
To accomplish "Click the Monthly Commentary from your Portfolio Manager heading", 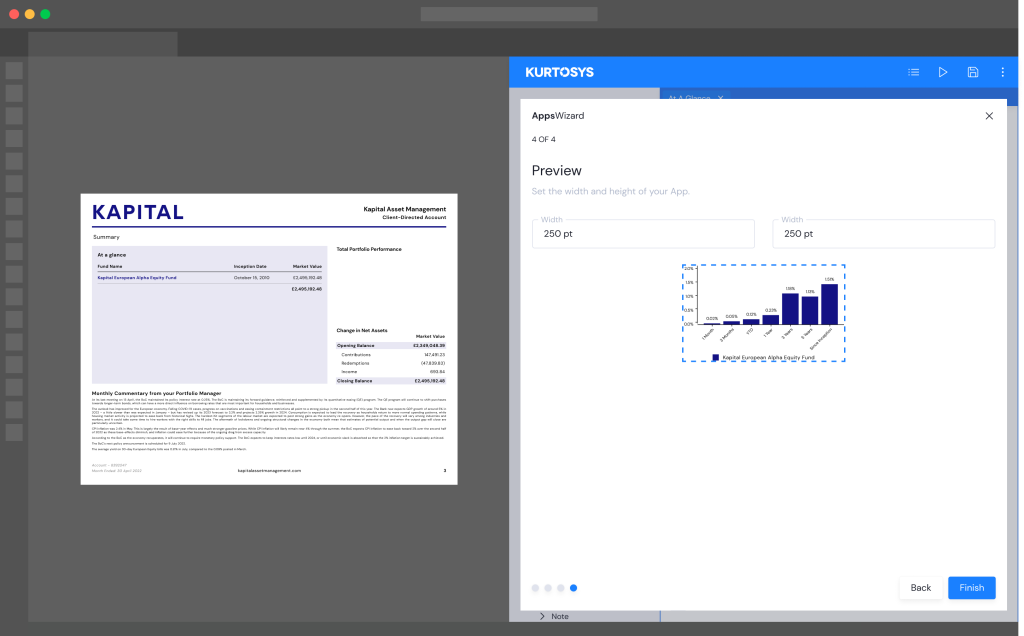I will [x=156, y=393].
